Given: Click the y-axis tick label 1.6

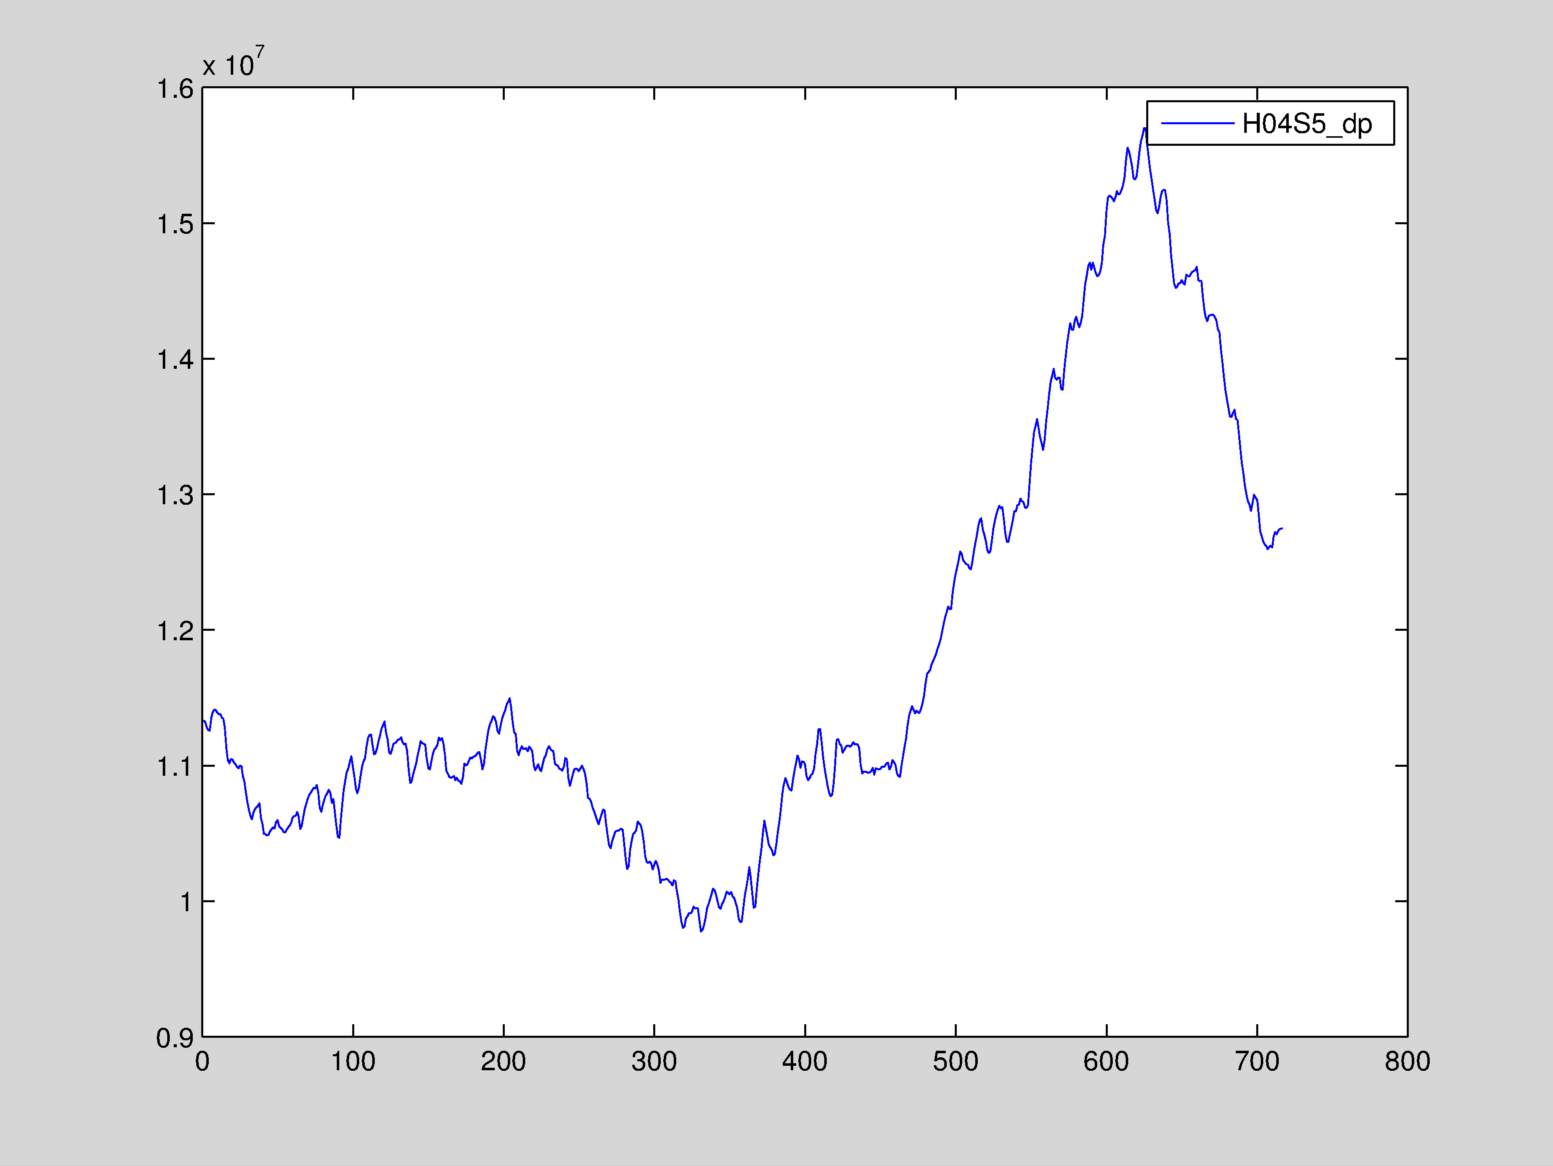Looking at the screenshot, I should (175, 89).
